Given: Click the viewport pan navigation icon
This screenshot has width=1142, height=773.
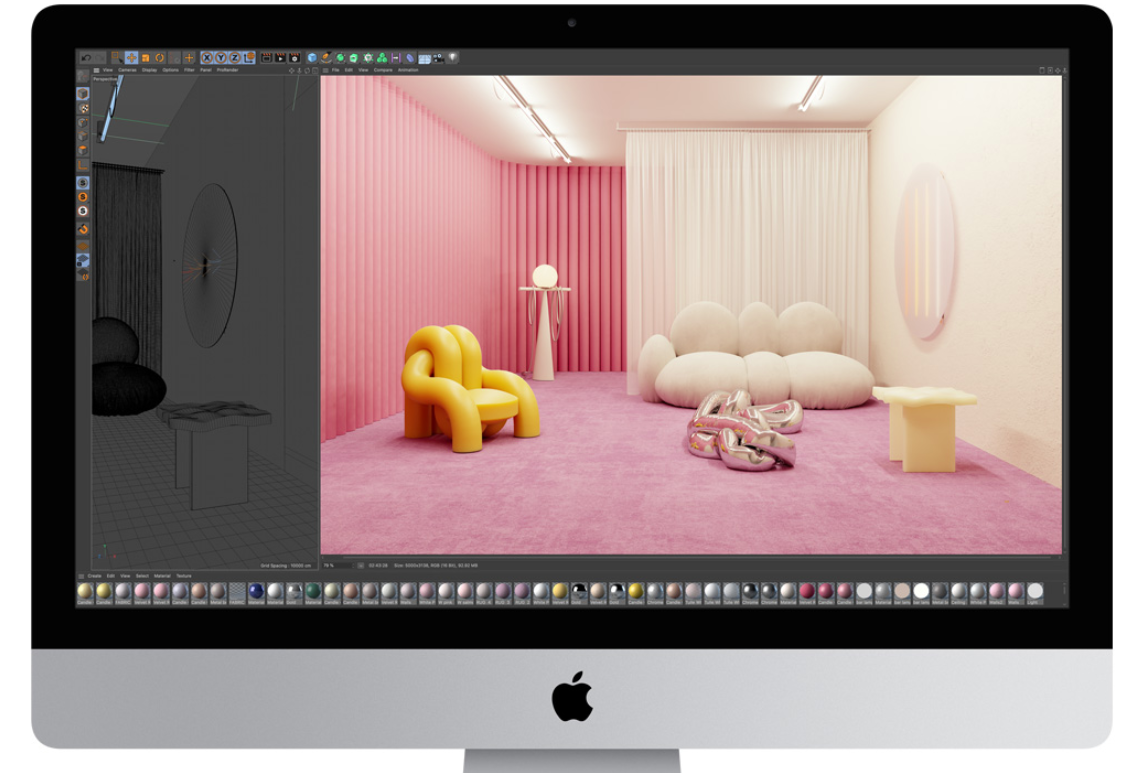Looking at the screenshot, I should (x=292, y=71).
